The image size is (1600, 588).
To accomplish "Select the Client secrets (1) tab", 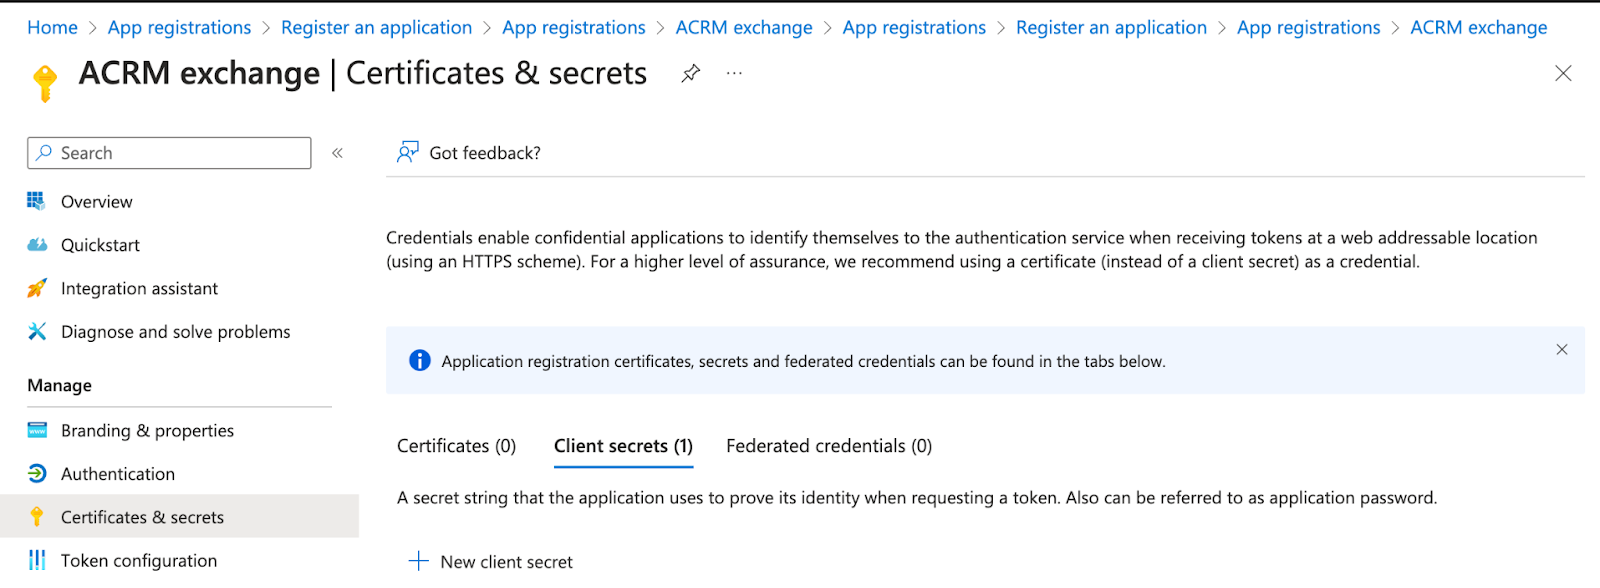I will [x=623, y=446].
